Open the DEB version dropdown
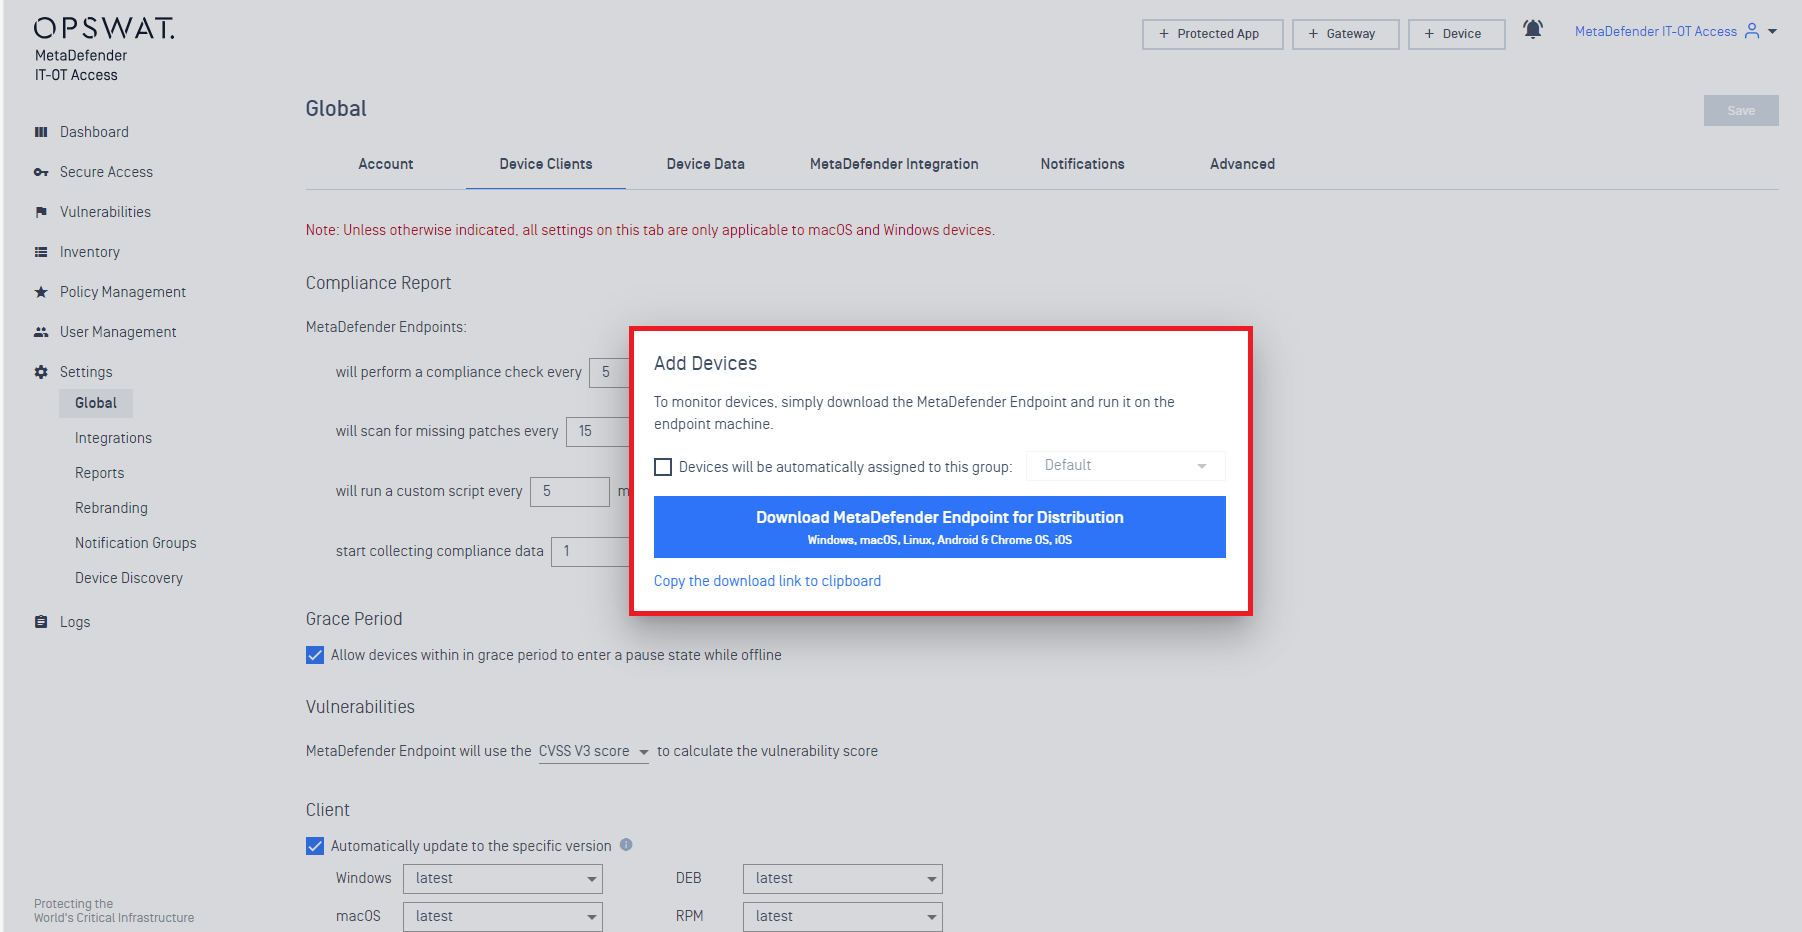The height and width of the screenshot is (932, 1802). 843,879
